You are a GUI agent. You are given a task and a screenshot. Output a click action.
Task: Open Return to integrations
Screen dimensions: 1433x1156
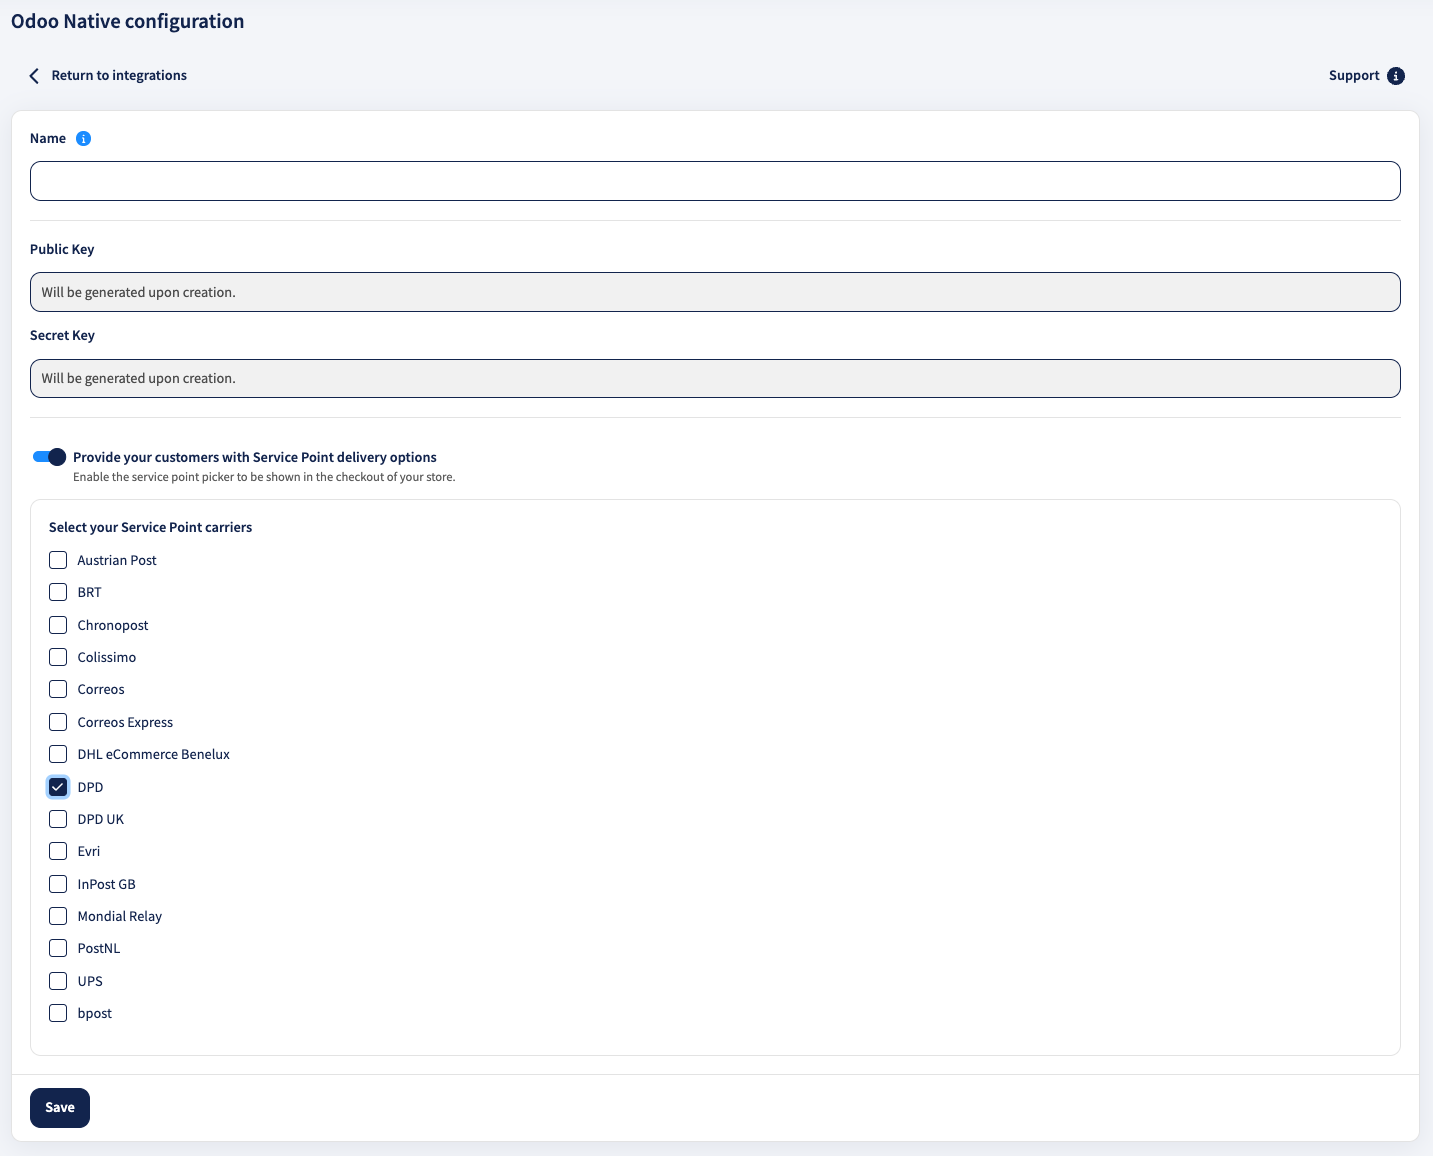pos(119,75)
